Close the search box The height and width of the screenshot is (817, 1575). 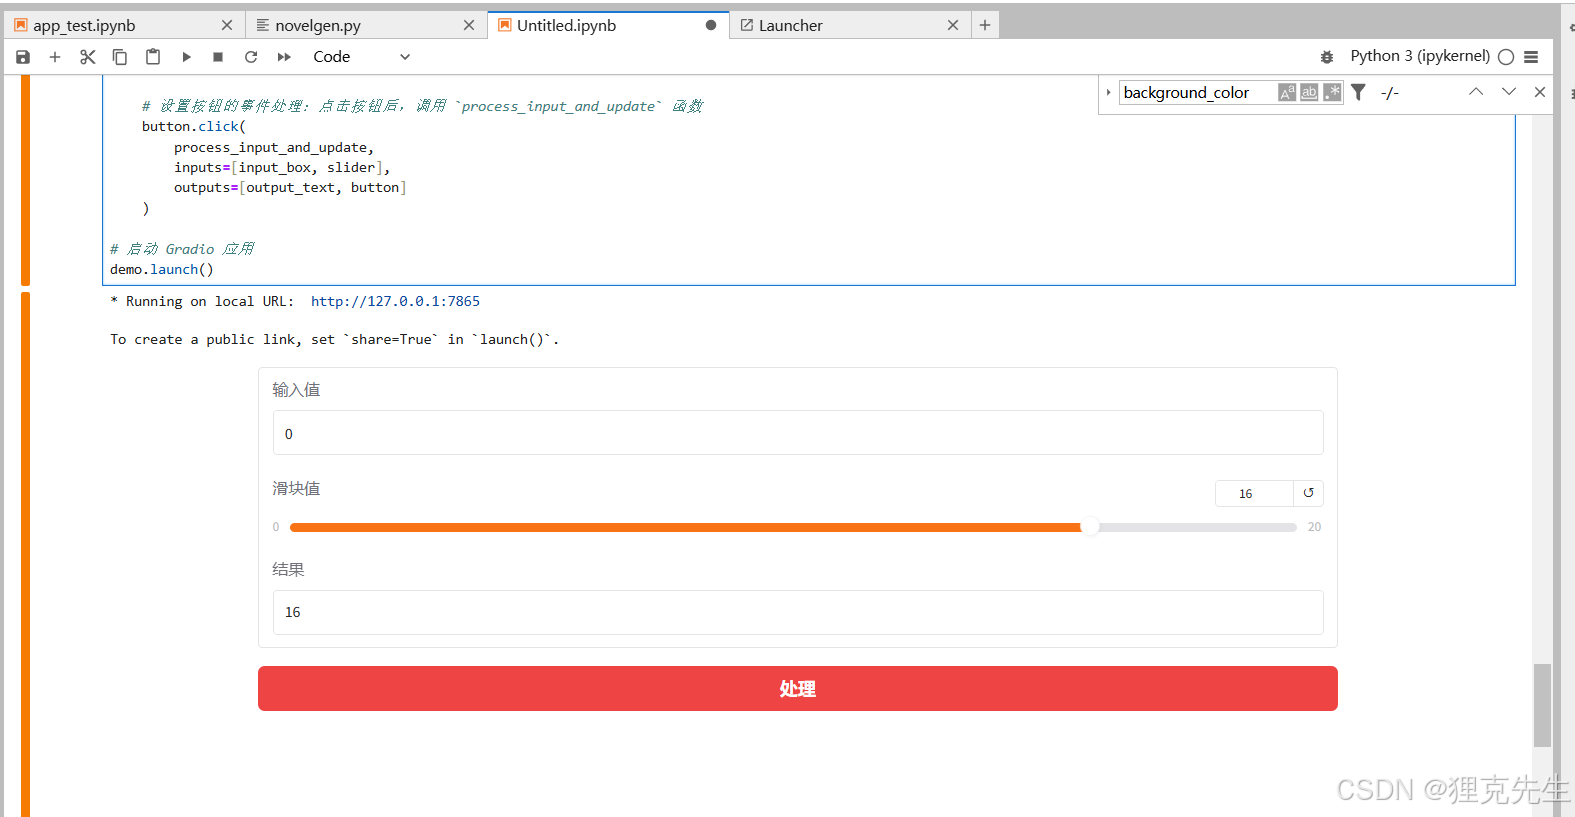click(x=1540, y=92)
